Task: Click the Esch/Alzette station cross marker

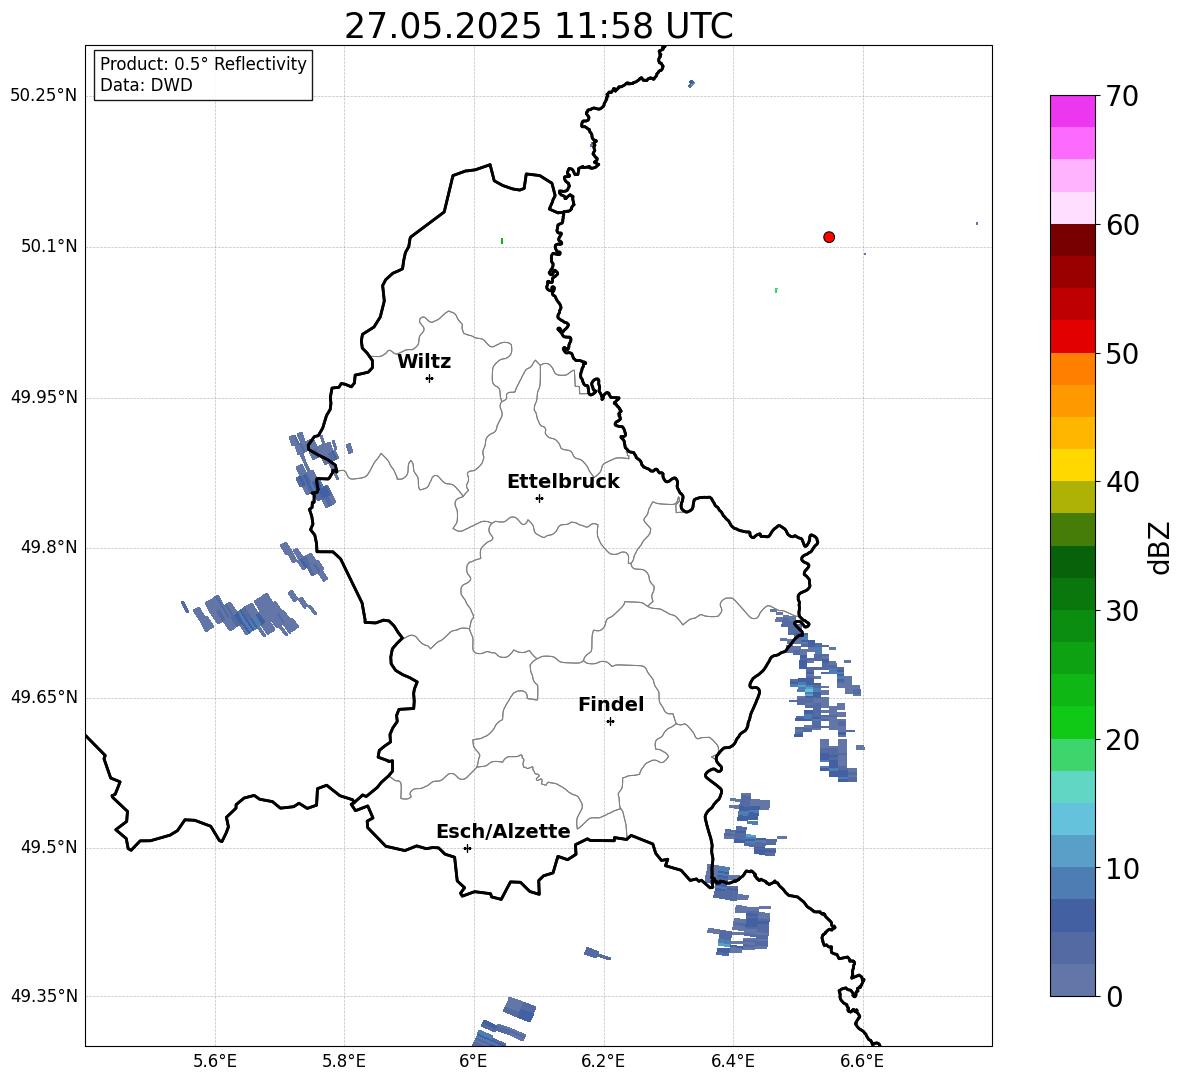Action: (467, 848)
